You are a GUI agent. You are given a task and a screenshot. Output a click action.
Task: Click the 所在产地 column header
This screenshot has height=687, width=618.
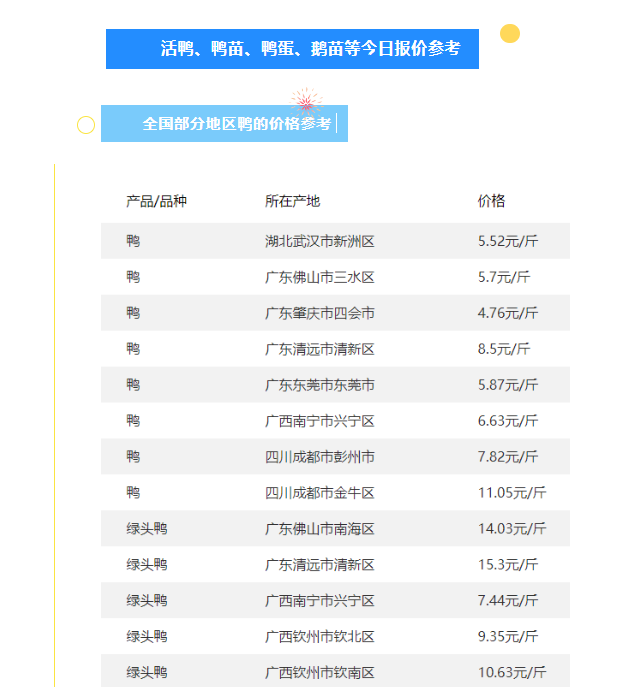point(292,201)
